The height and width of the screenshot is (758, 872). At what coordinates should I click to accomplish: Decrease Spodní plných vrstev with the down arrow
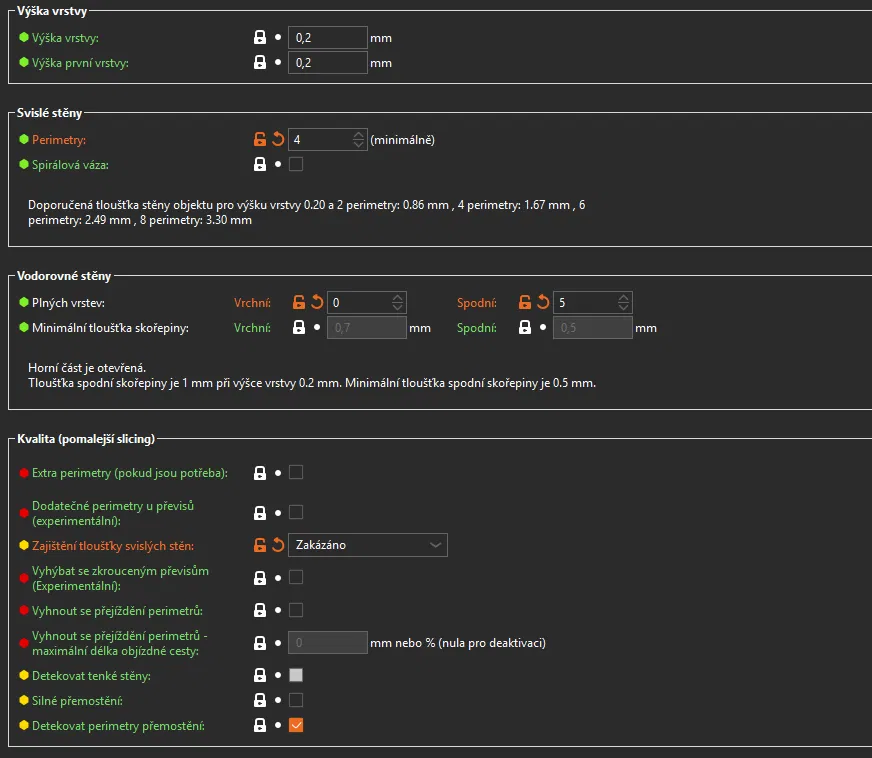(624, 307)
